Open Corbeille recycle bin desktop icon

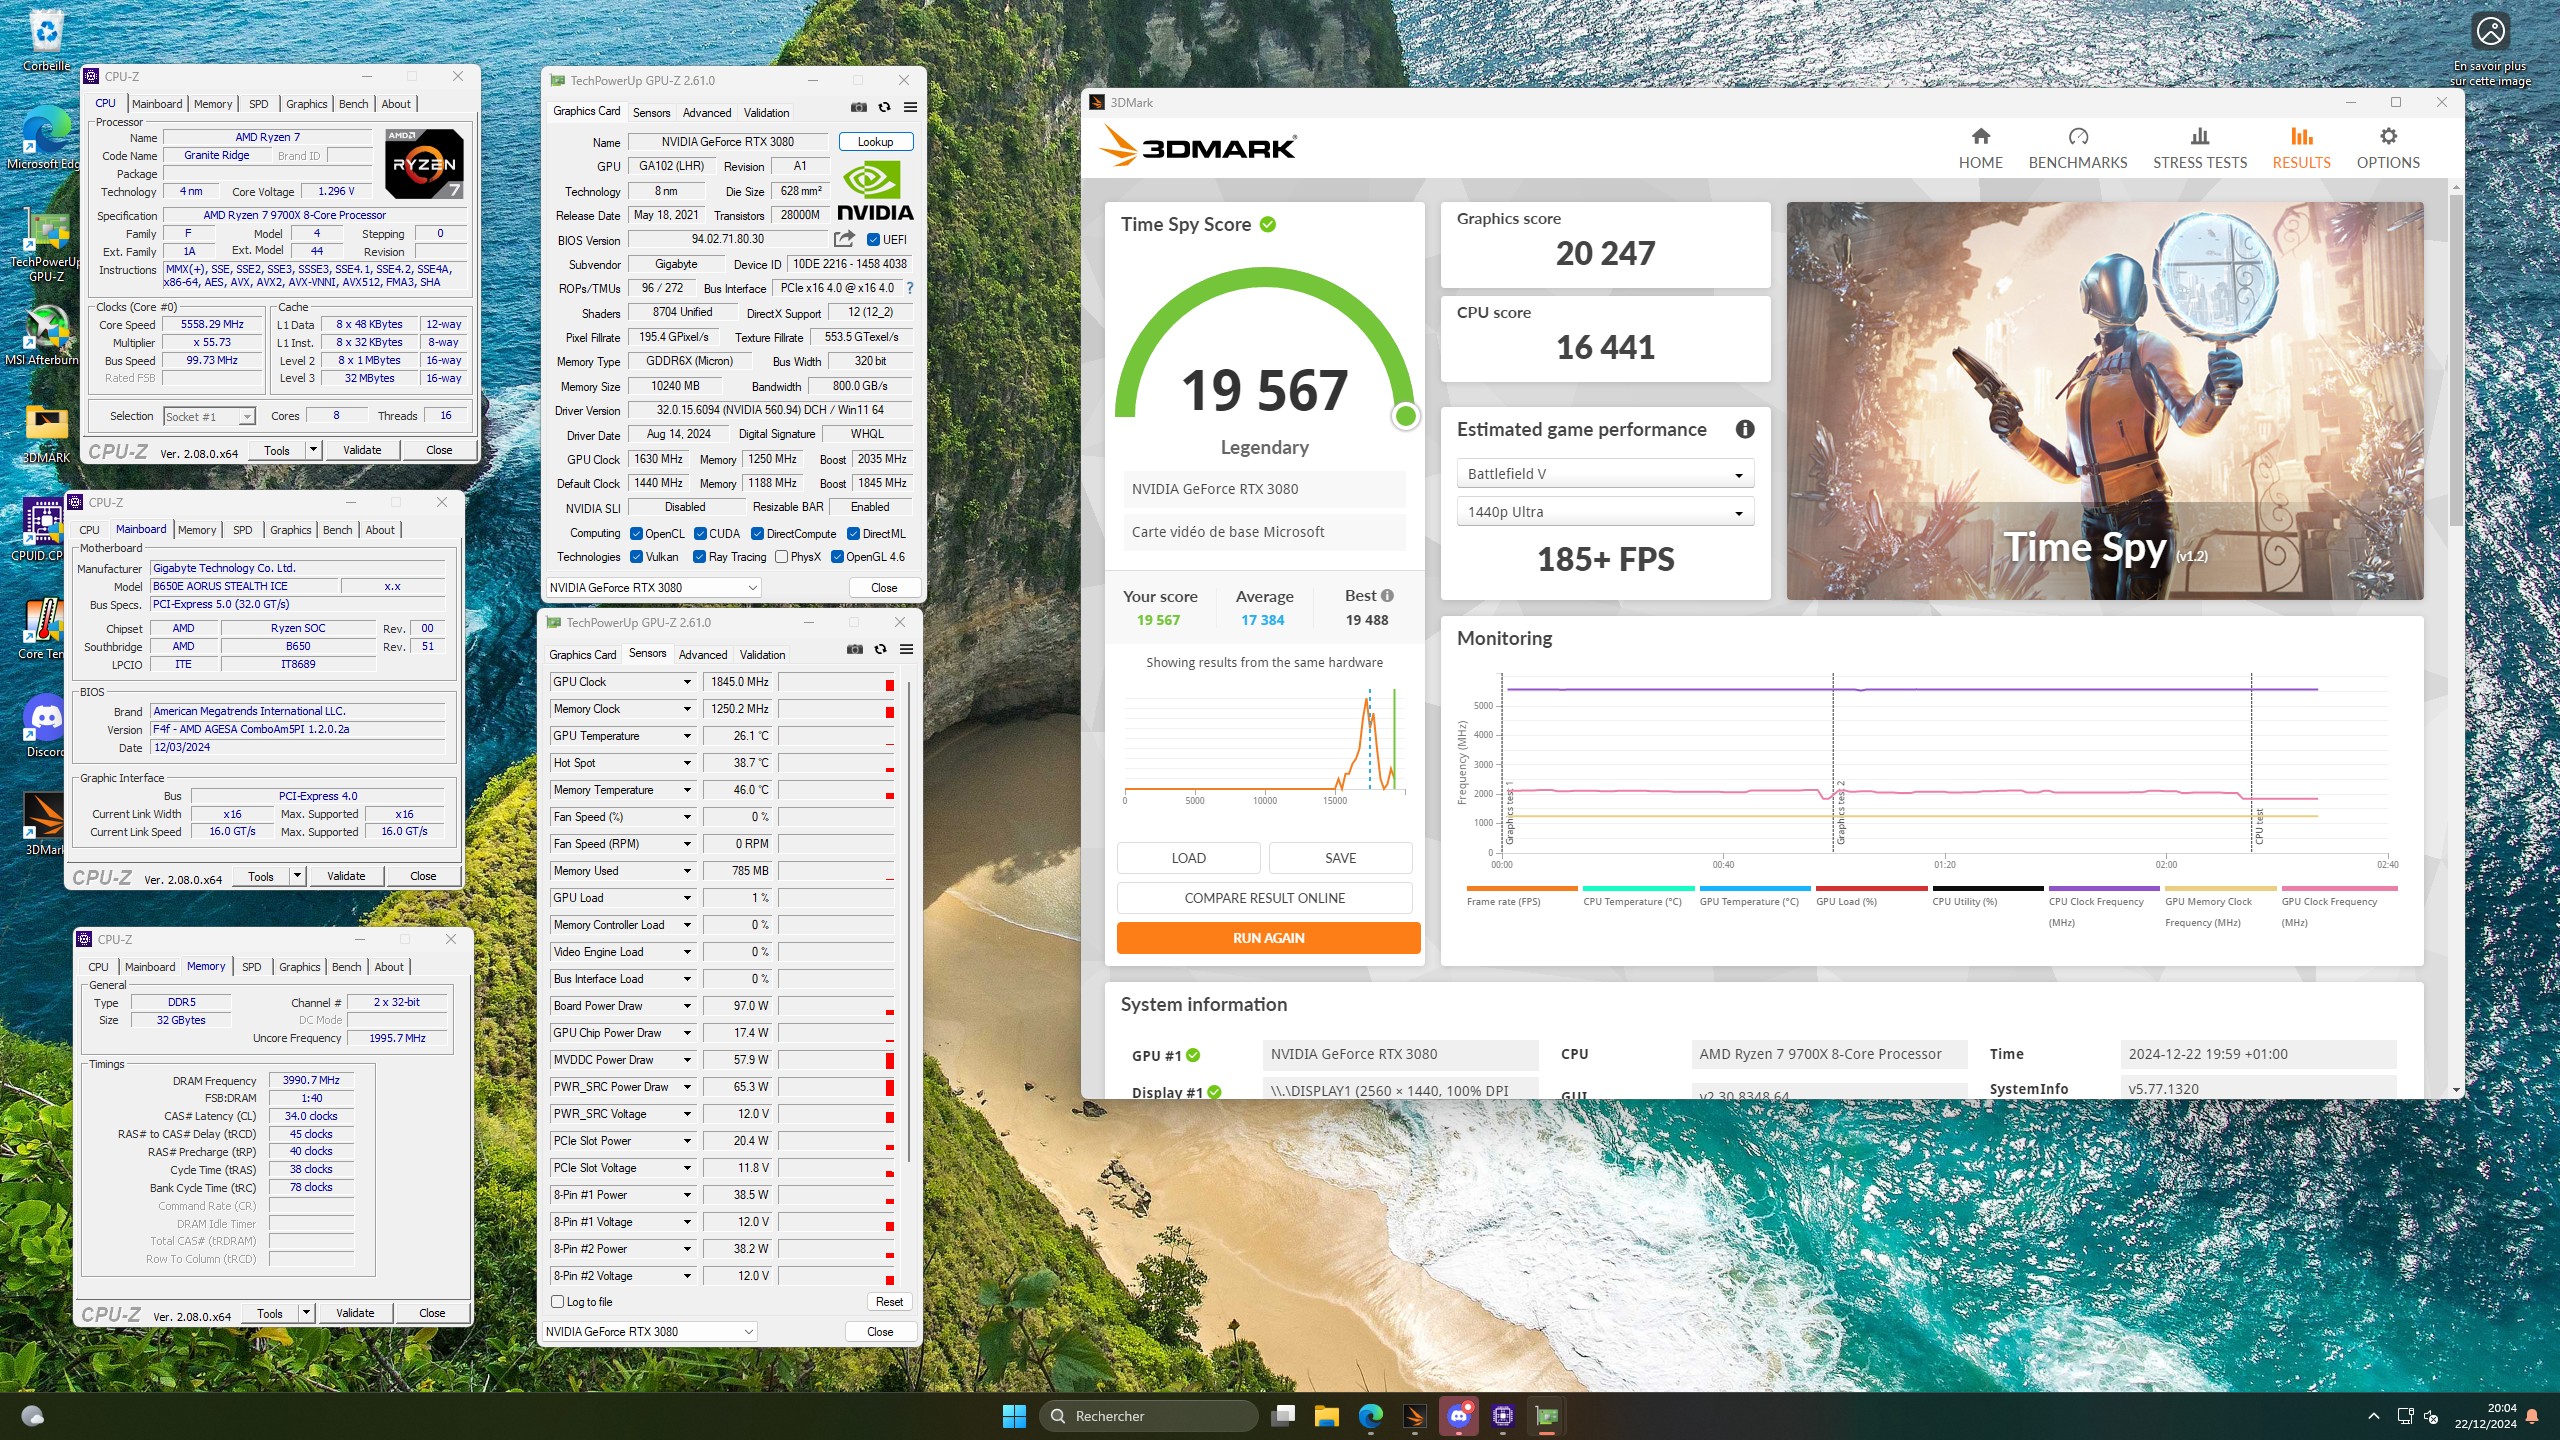tap(46, 40)
